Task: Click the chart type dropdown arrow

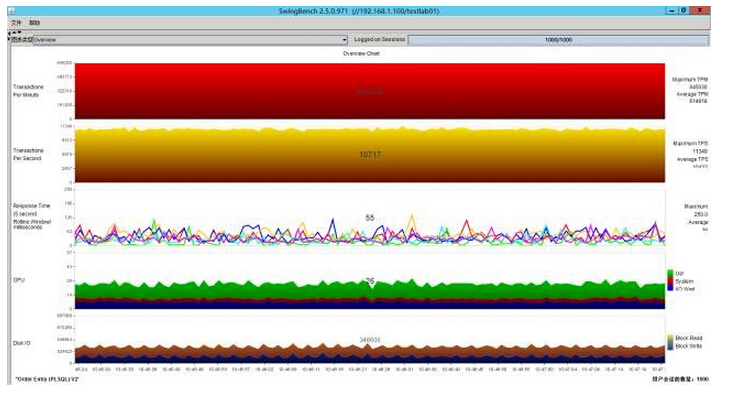Action: point(344,40)
